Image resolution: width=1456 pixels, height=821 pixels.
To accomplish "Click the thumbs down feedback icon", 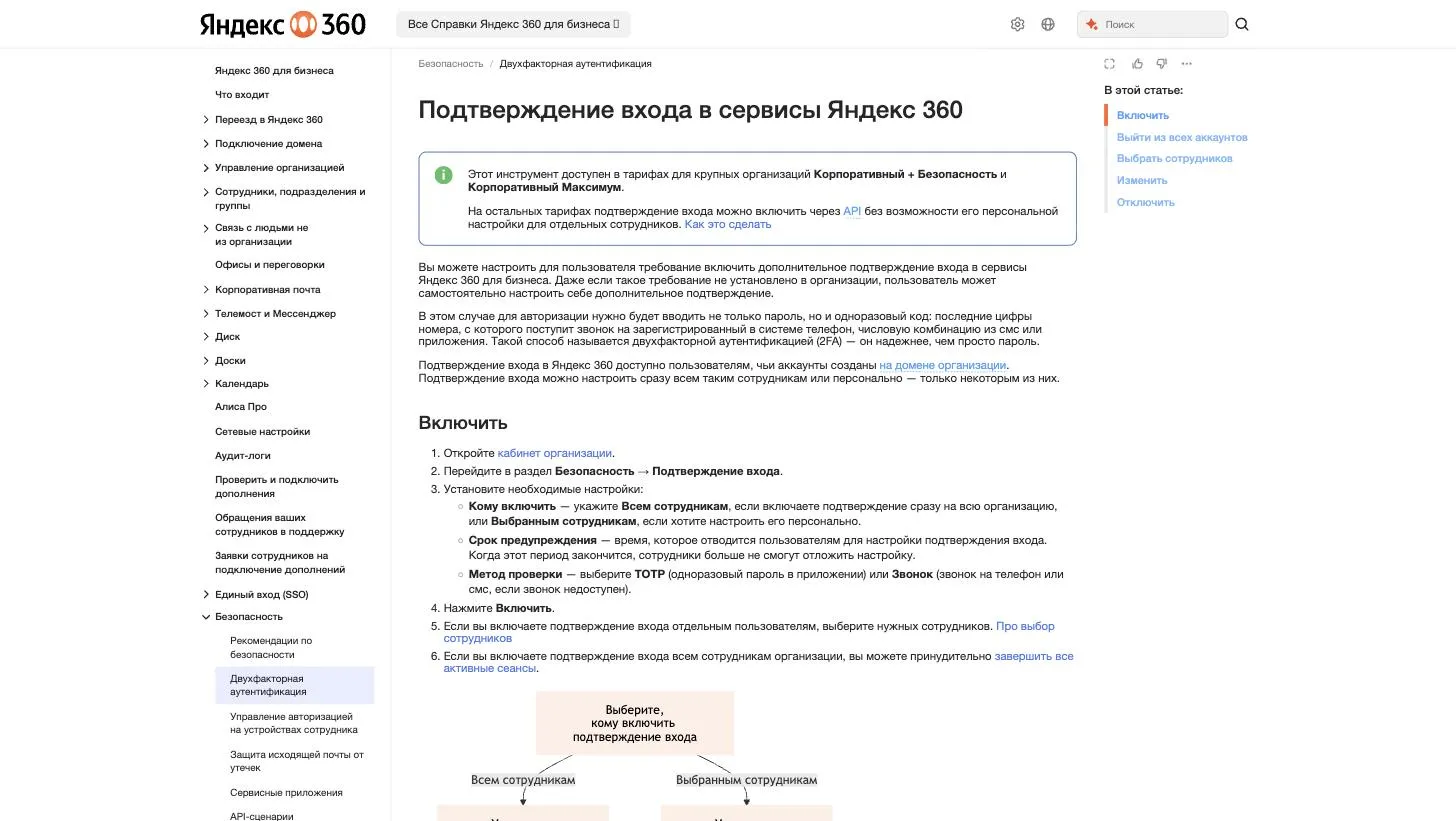I will [x=1161, y=64].
